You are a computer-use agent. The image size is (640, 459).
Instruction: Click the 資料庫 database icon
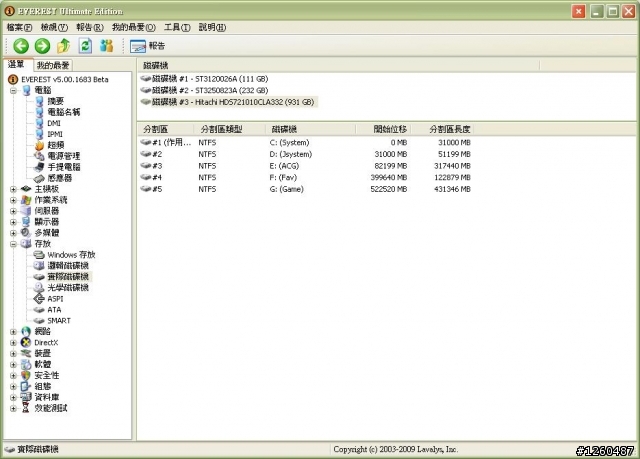26,397
